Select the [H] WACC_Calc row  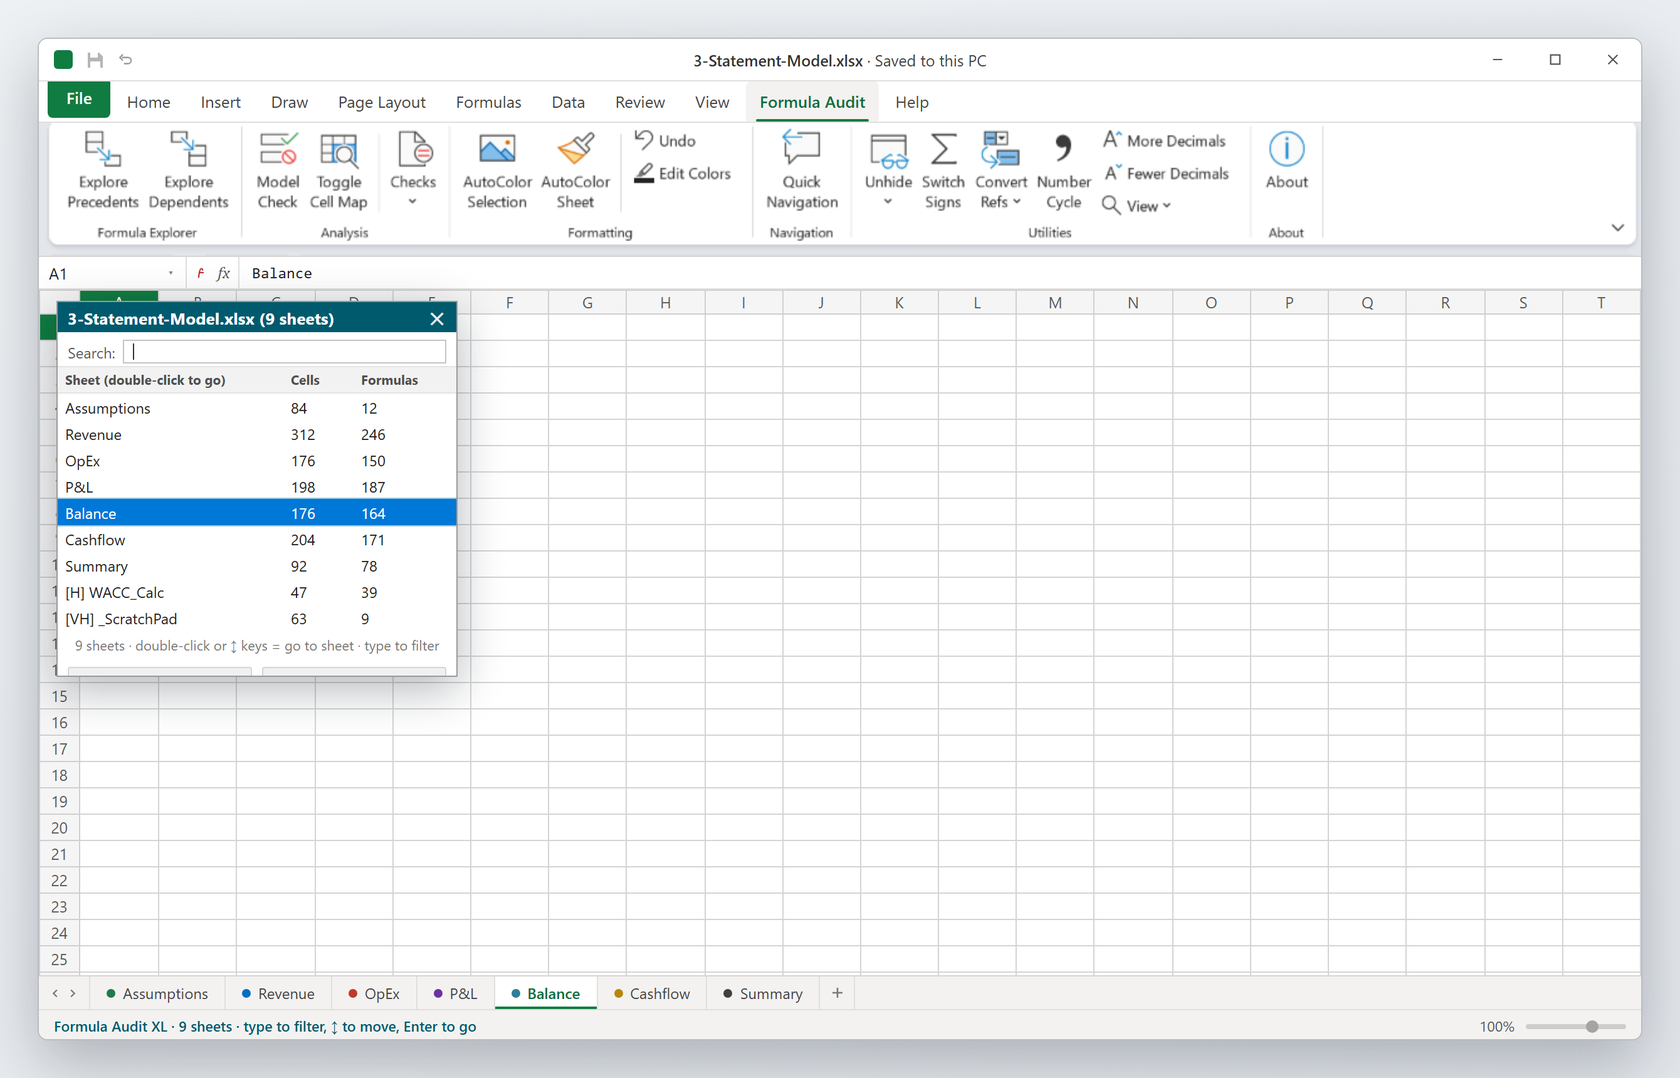257,592
